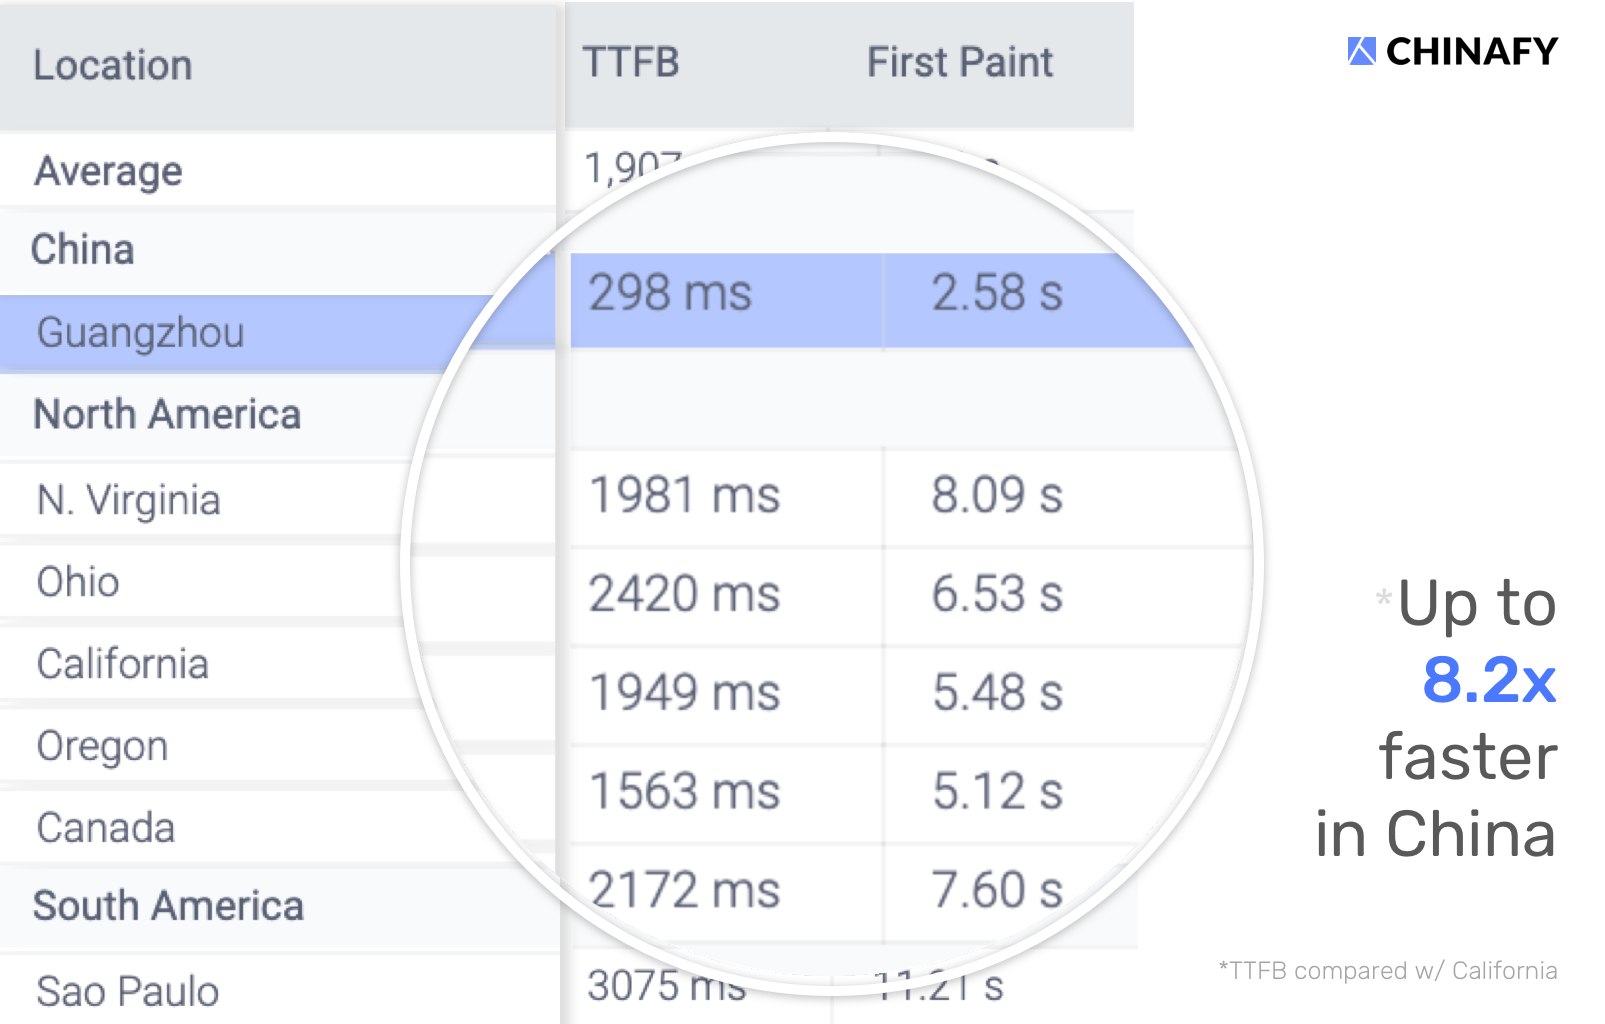Select the N. Virginia location

coord(129,500)
